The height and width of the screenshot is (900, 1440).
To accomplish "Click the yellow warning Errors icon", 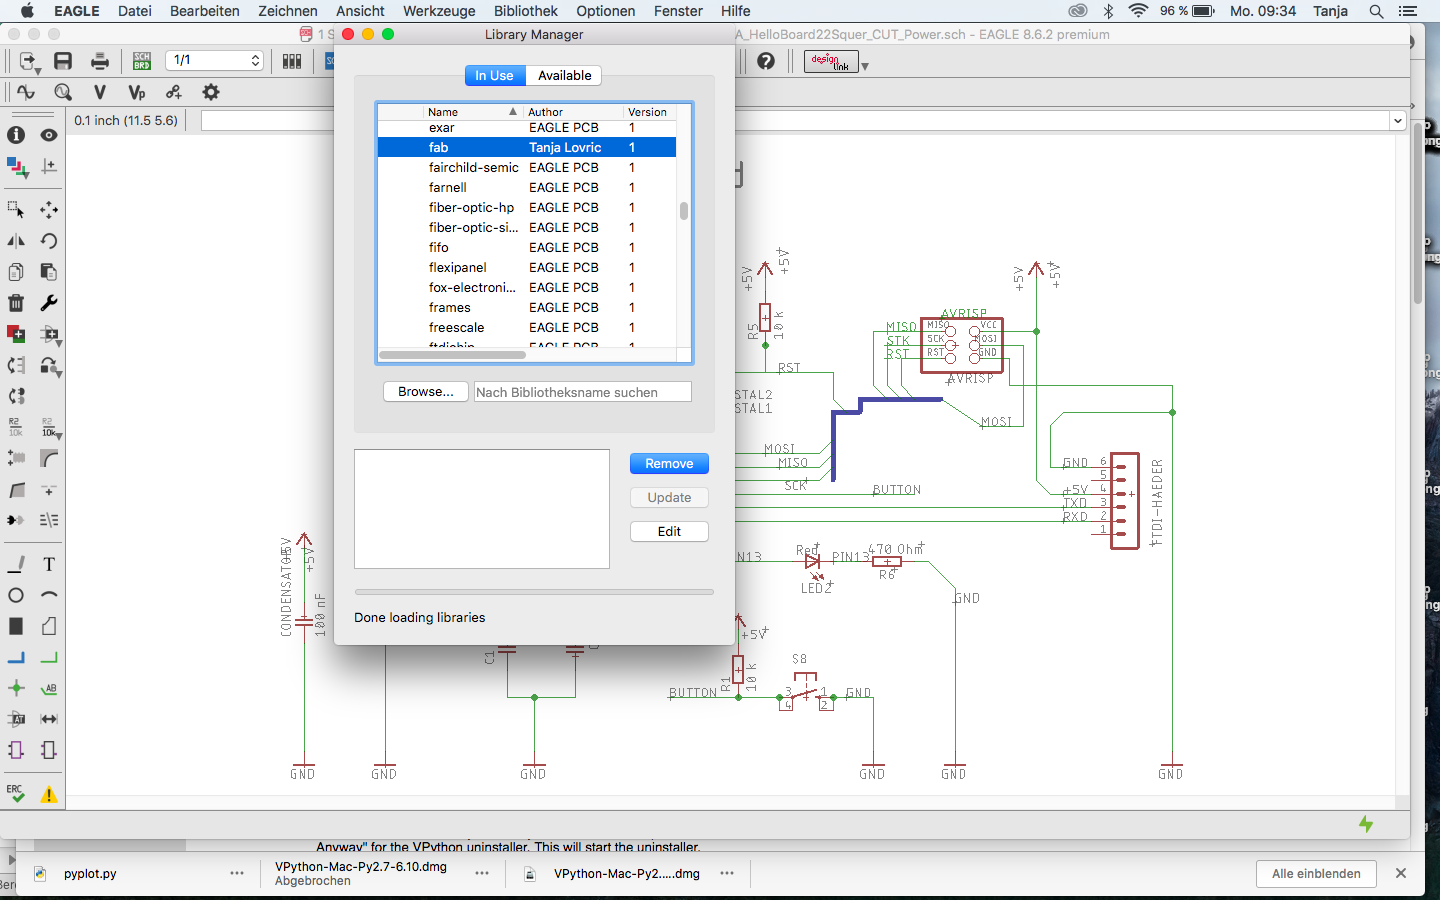I will point(48,795).
